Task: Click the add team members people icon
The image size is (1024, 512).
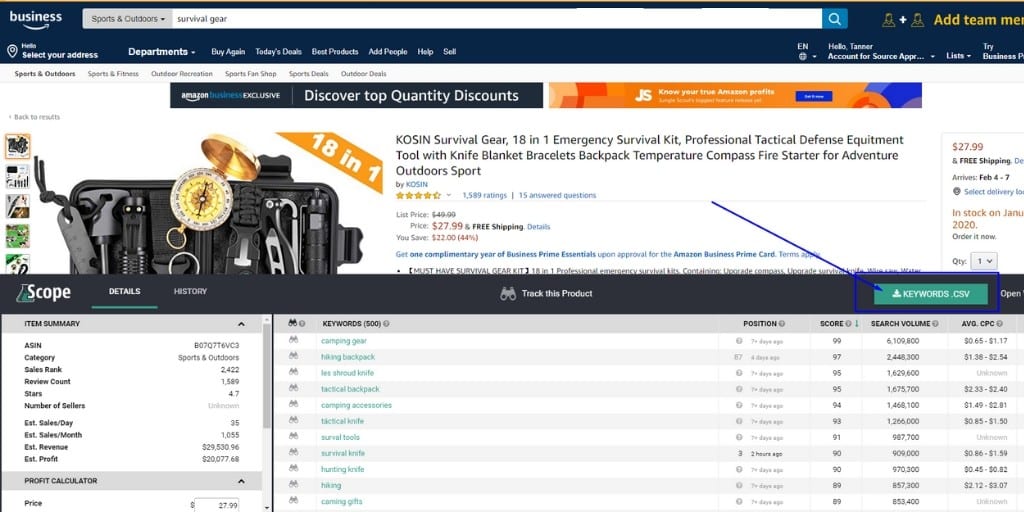Action: click(x=903, y=20)
